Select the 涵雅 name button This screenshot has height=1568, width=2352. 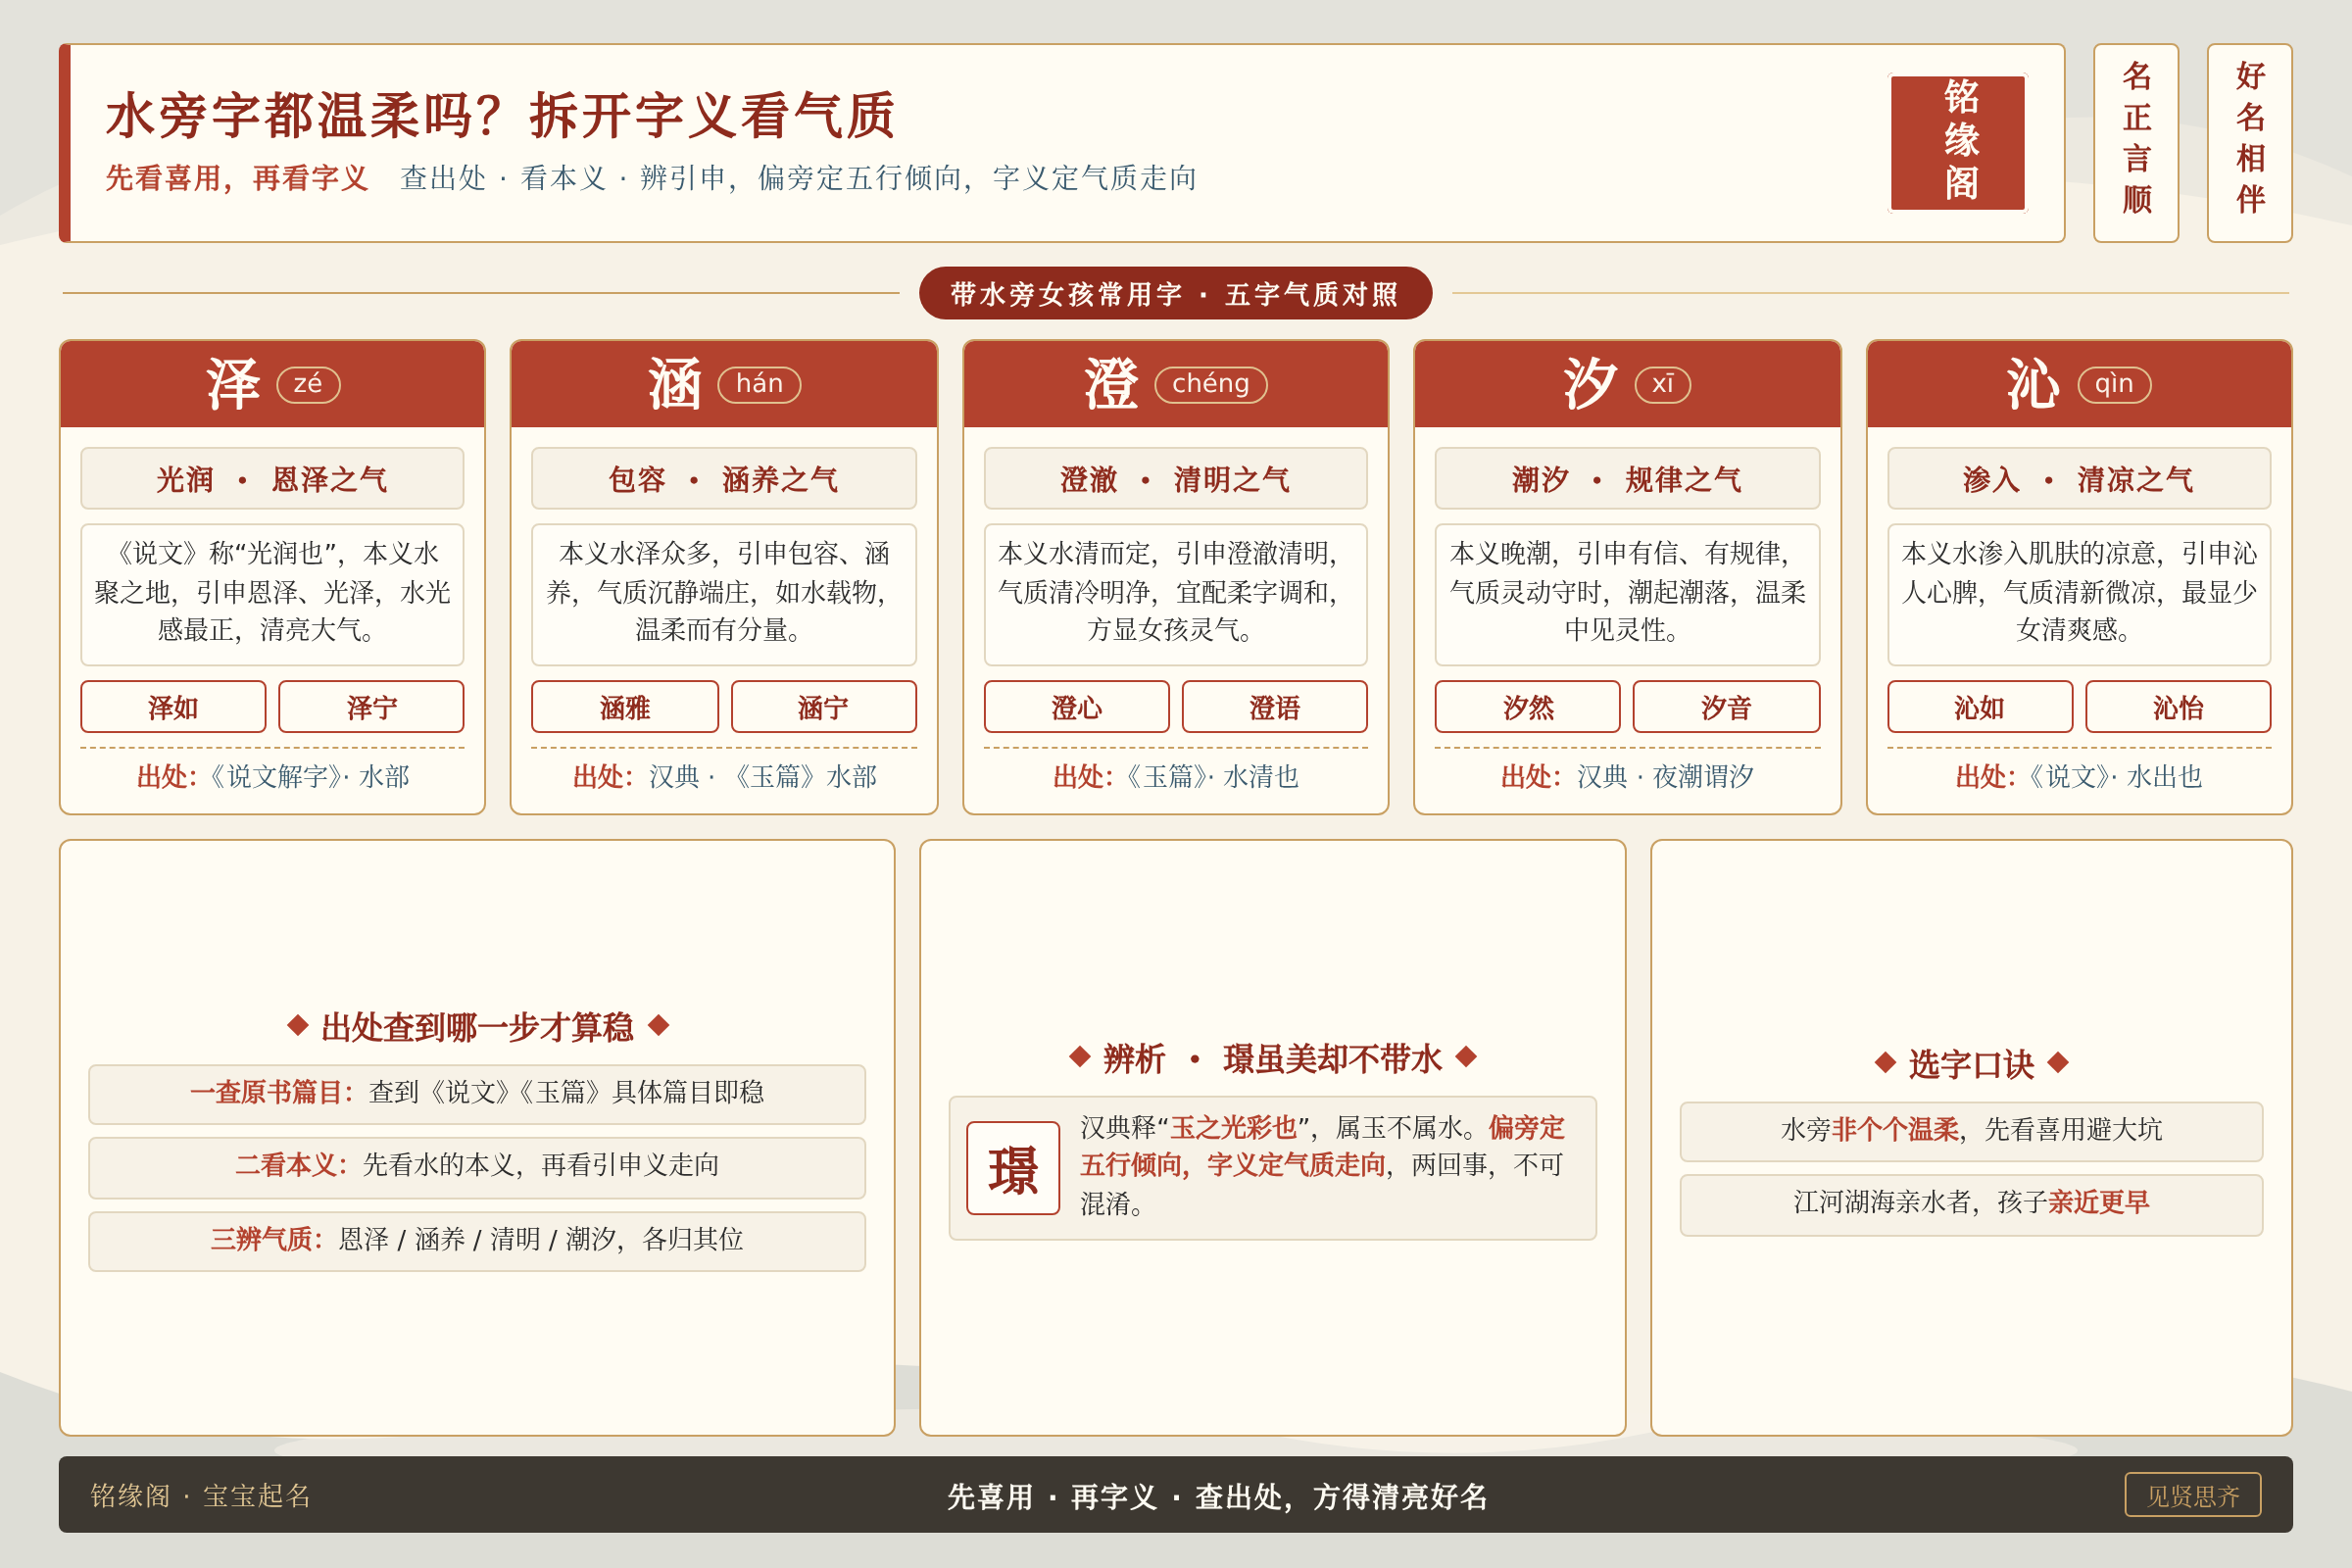(625, 707)
